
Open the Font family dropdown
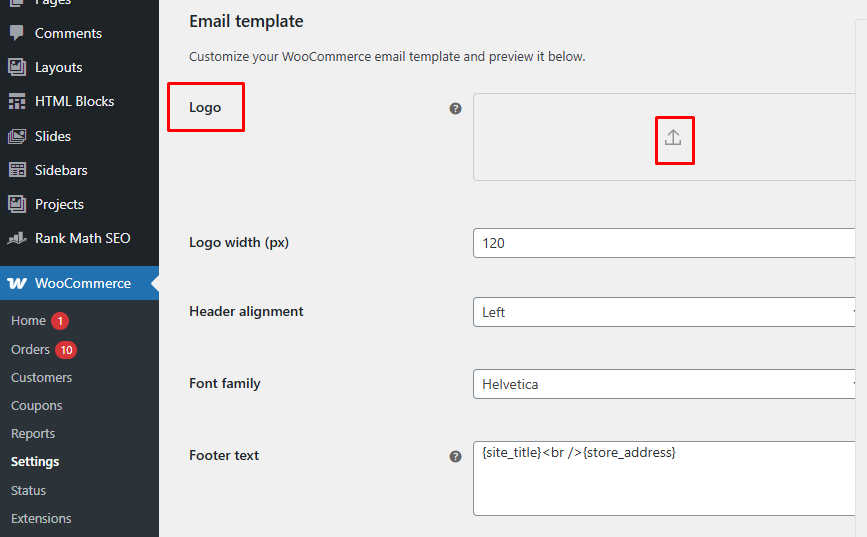coord(664,384)
